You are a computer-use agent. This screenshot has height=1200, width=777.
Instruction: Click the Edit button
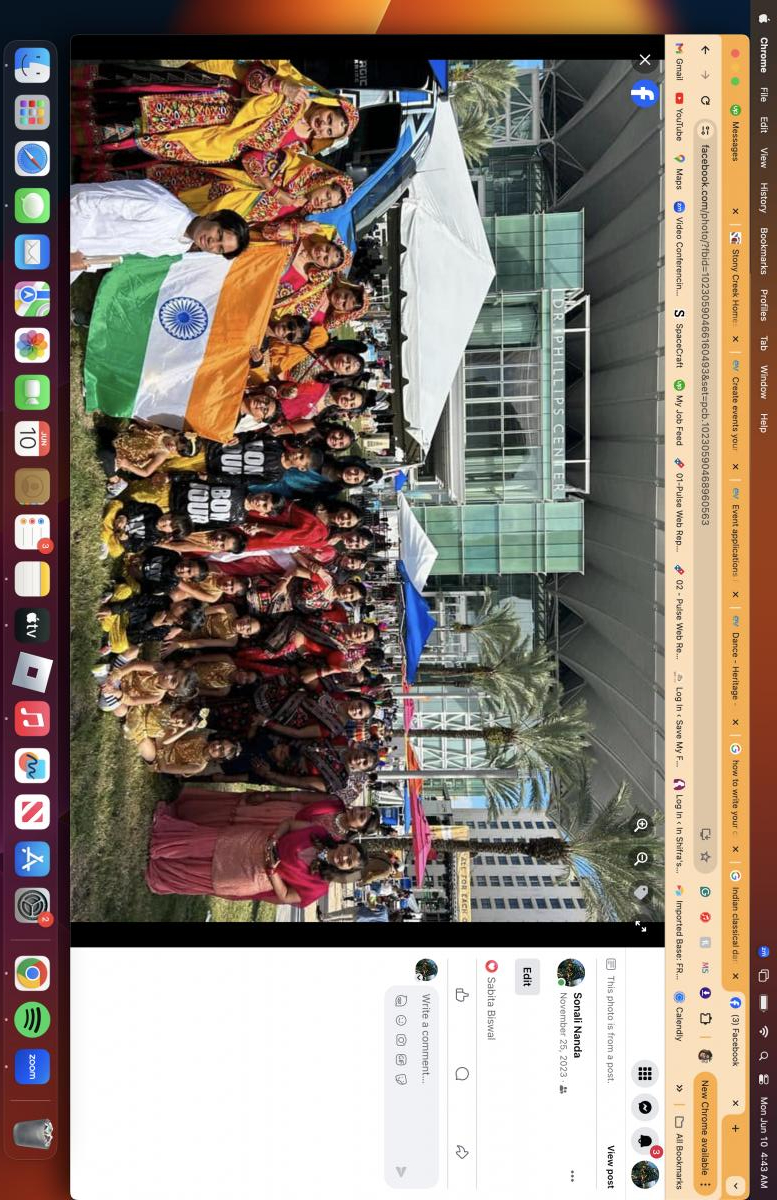pos(527,976)
